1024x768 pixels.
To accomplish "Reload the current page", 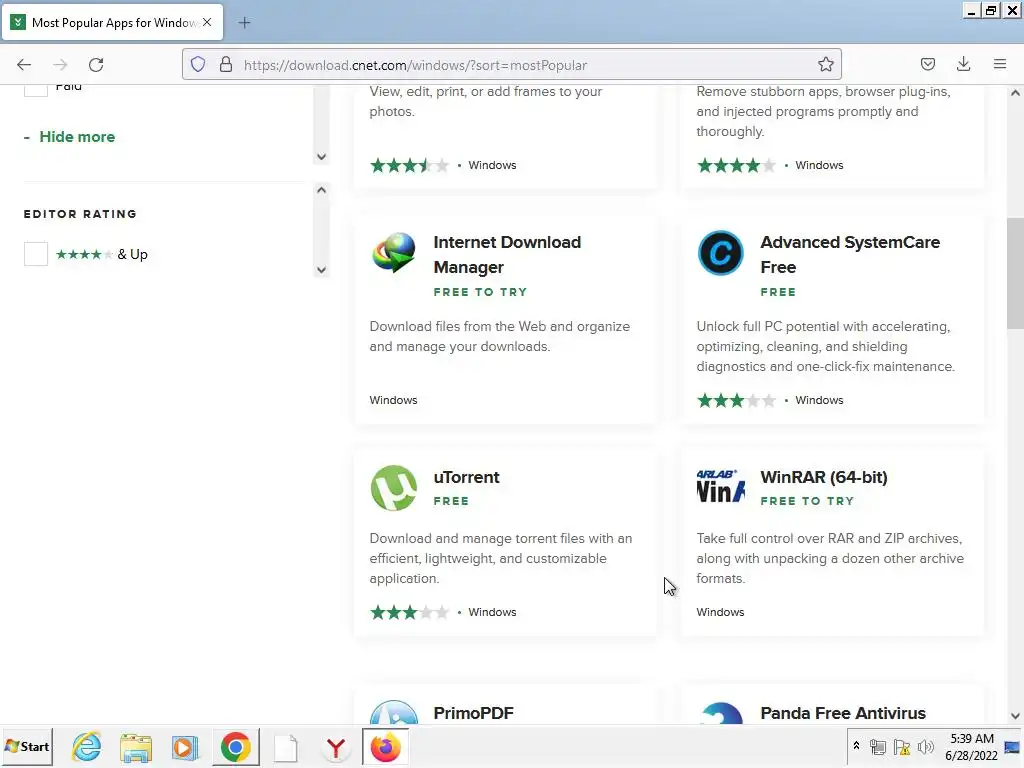I will (96, 65).
